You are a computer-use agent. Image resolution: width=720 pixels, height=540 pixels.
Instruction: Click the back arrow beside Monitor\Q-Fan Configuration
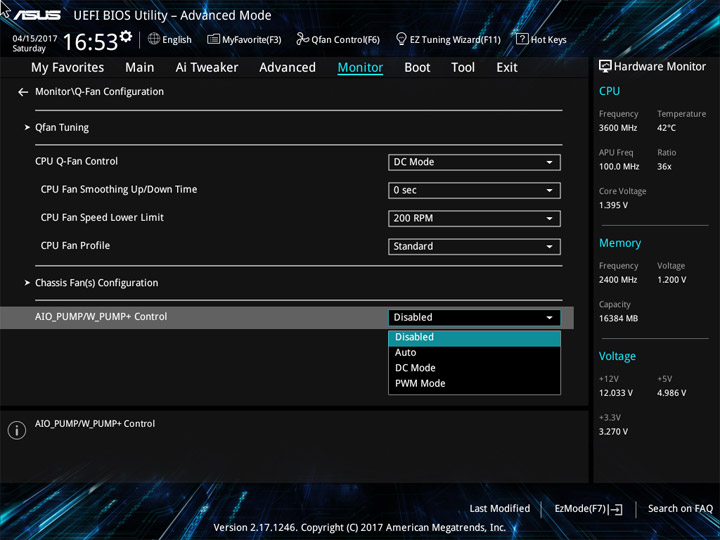pyautogui.click(x=23, y=92)
